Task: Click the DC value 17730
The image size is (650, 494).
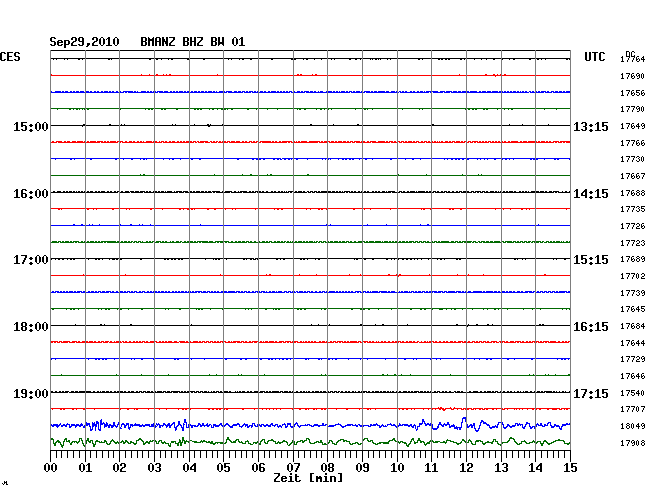Action: point(633,159)
